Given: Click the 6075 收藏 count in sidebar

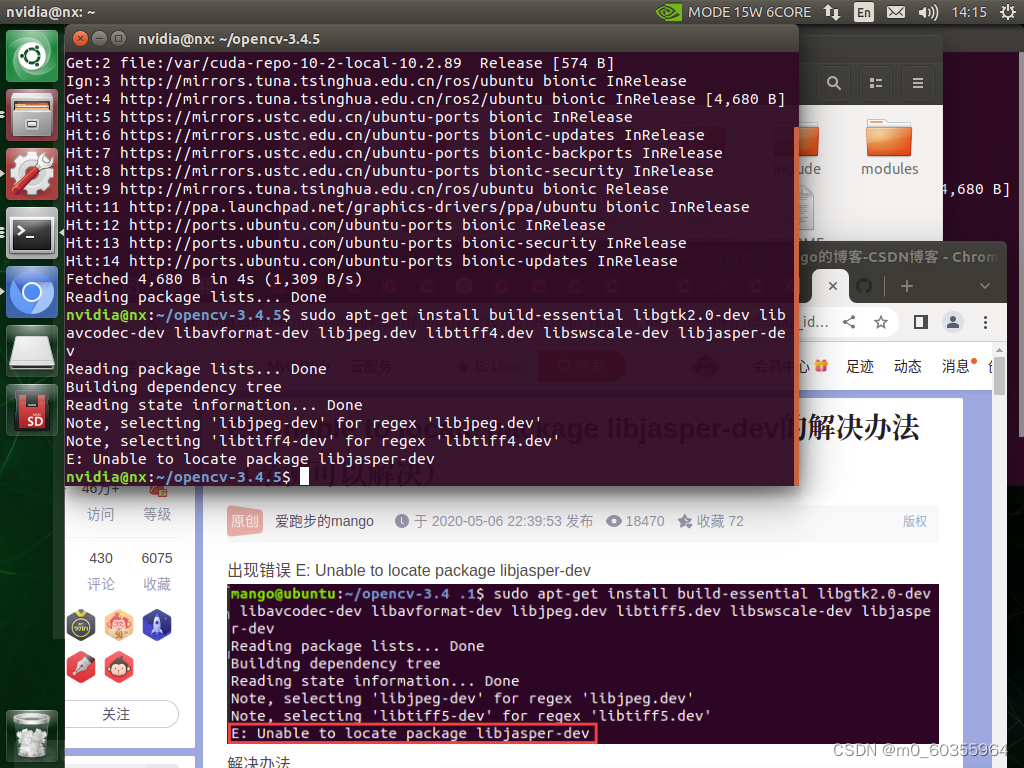Looking at the screenshot, I should pyautogui.click(x=157, y=571).
